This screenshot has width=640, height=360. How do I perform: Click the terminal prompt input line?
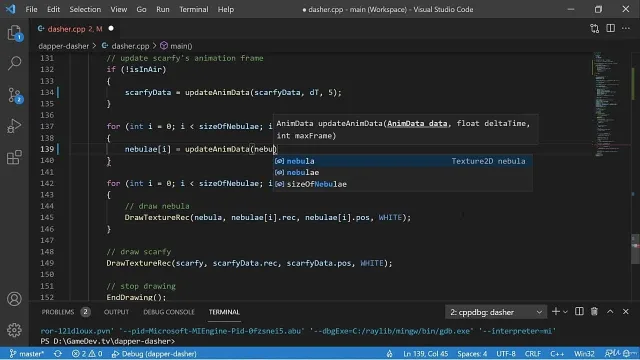click(x=108, y=341)
